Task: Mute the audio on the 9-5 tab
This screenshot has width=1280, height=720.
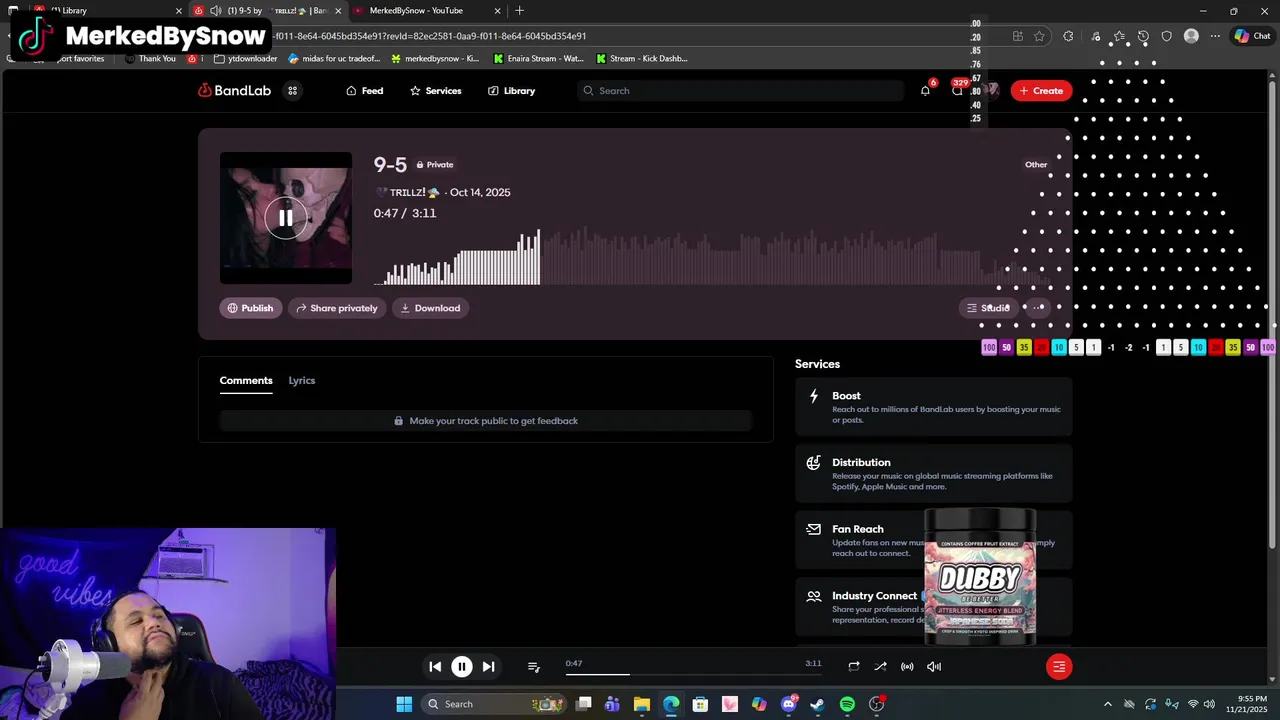Action: tap(215, 10)
